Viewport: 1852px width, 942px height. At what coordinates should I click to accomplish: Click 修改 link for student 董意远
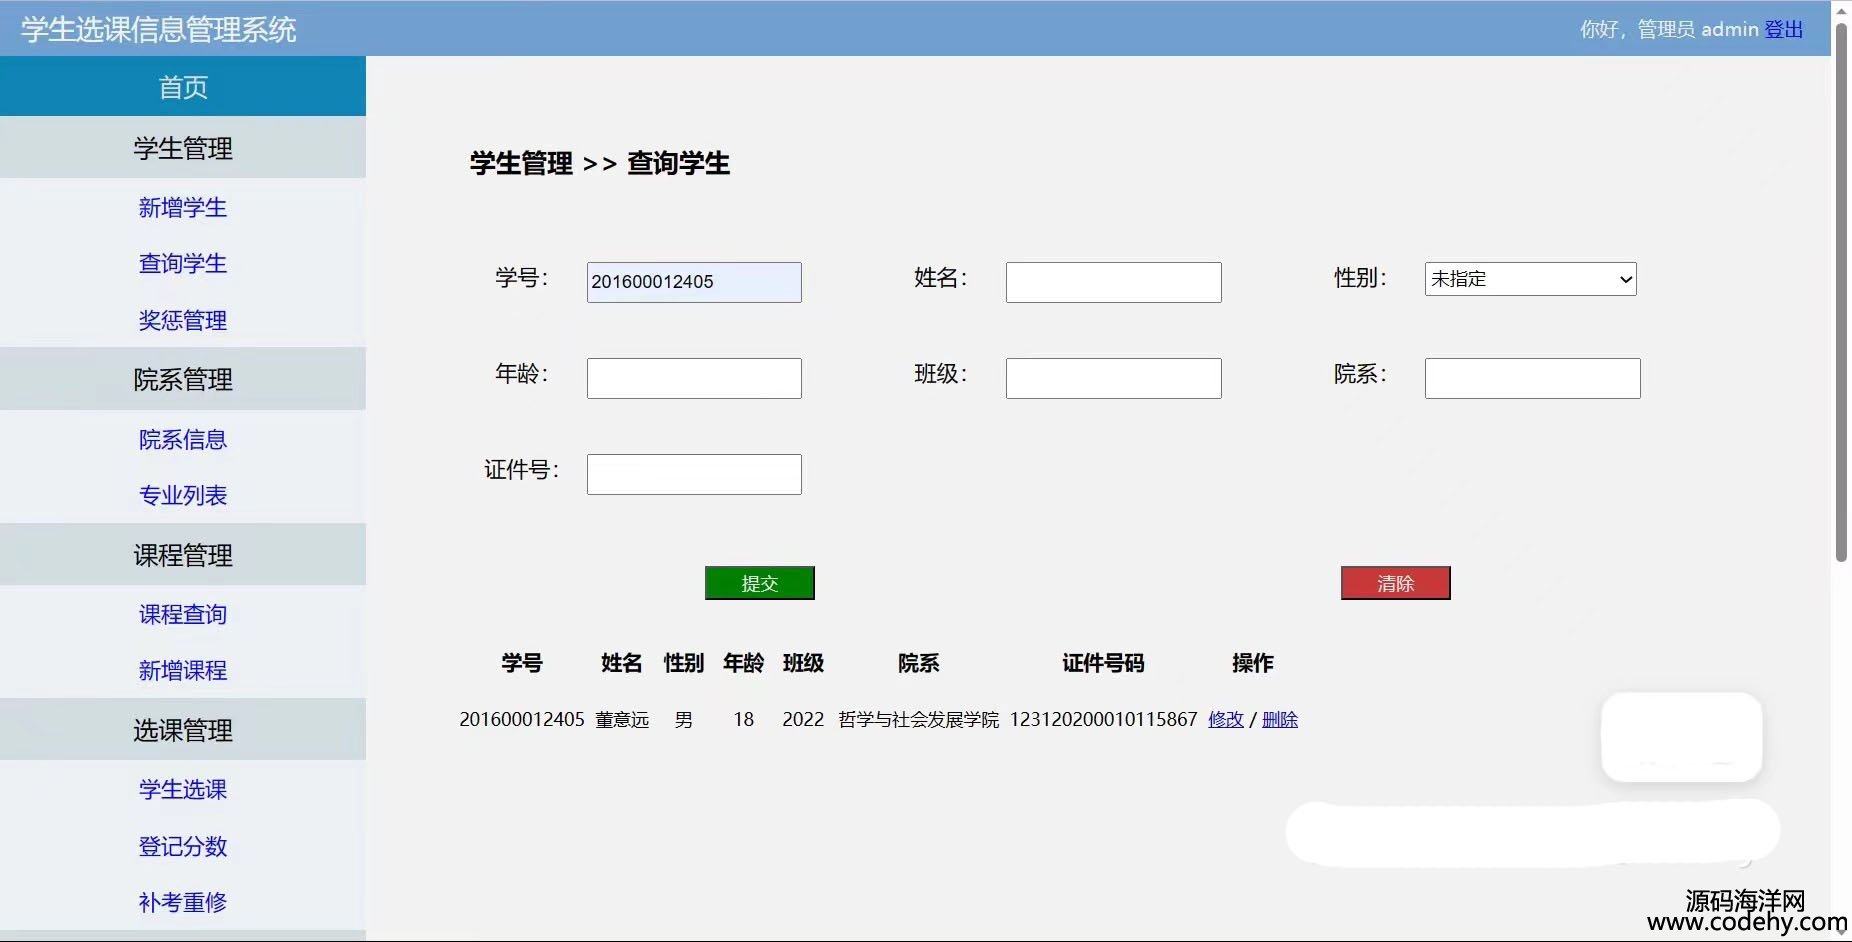coord(1225,719)
